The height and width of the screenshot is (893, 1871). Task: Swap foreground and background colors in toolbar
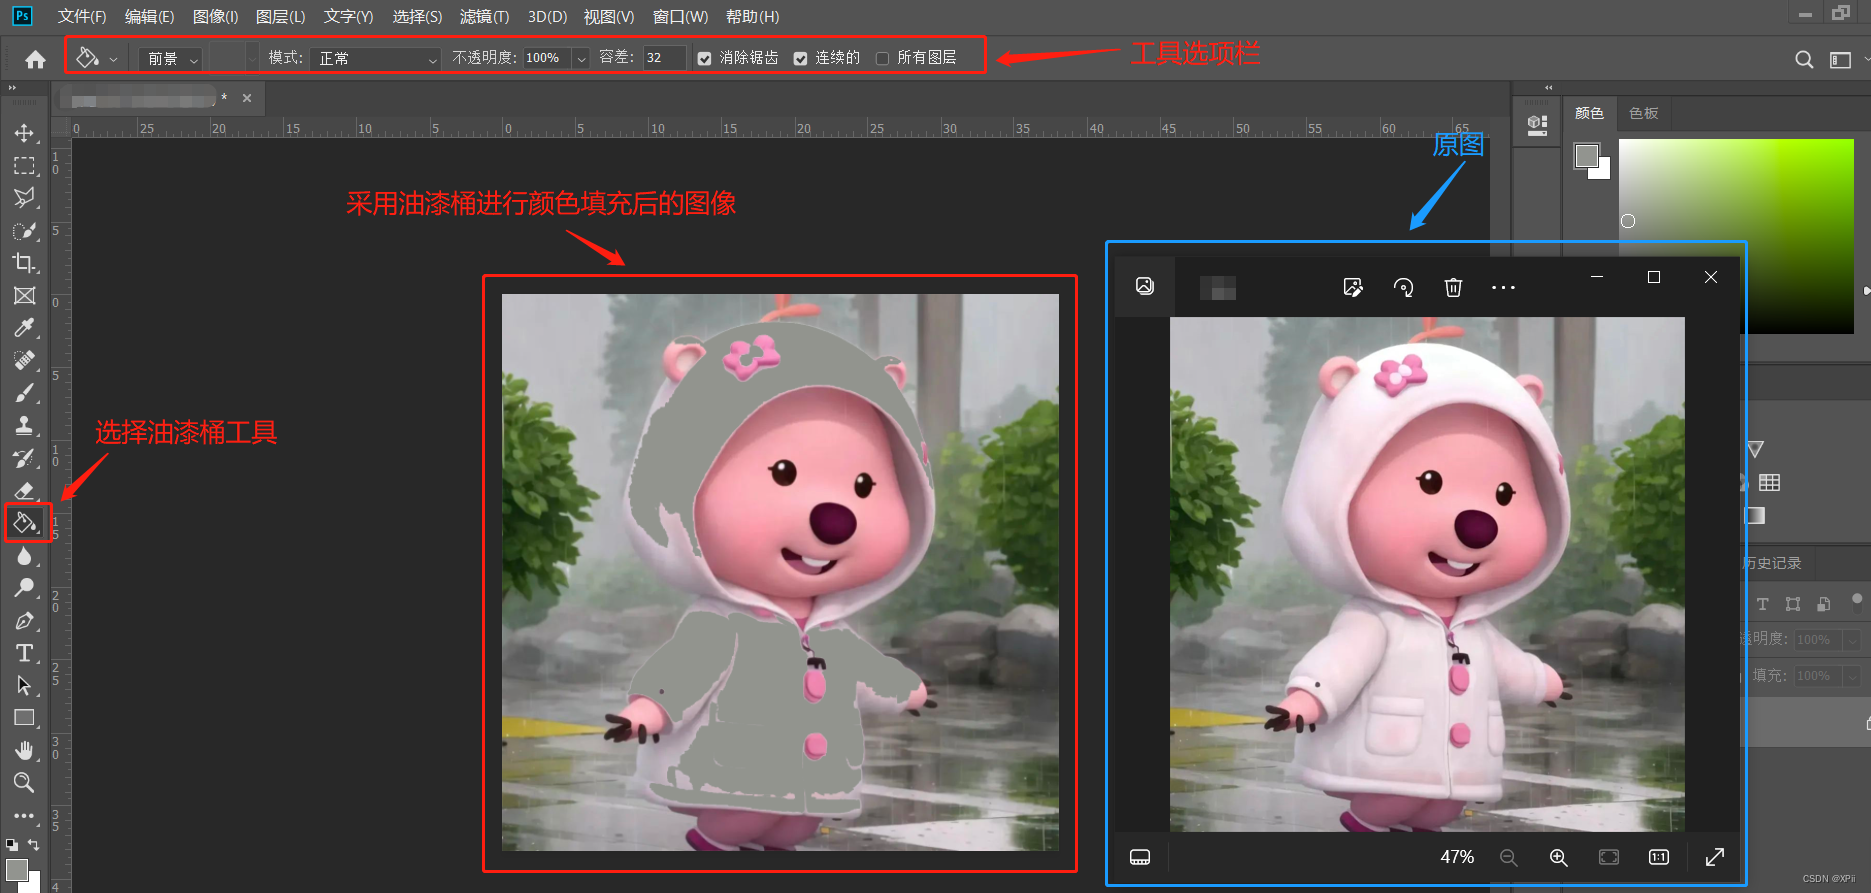point(33,845)
